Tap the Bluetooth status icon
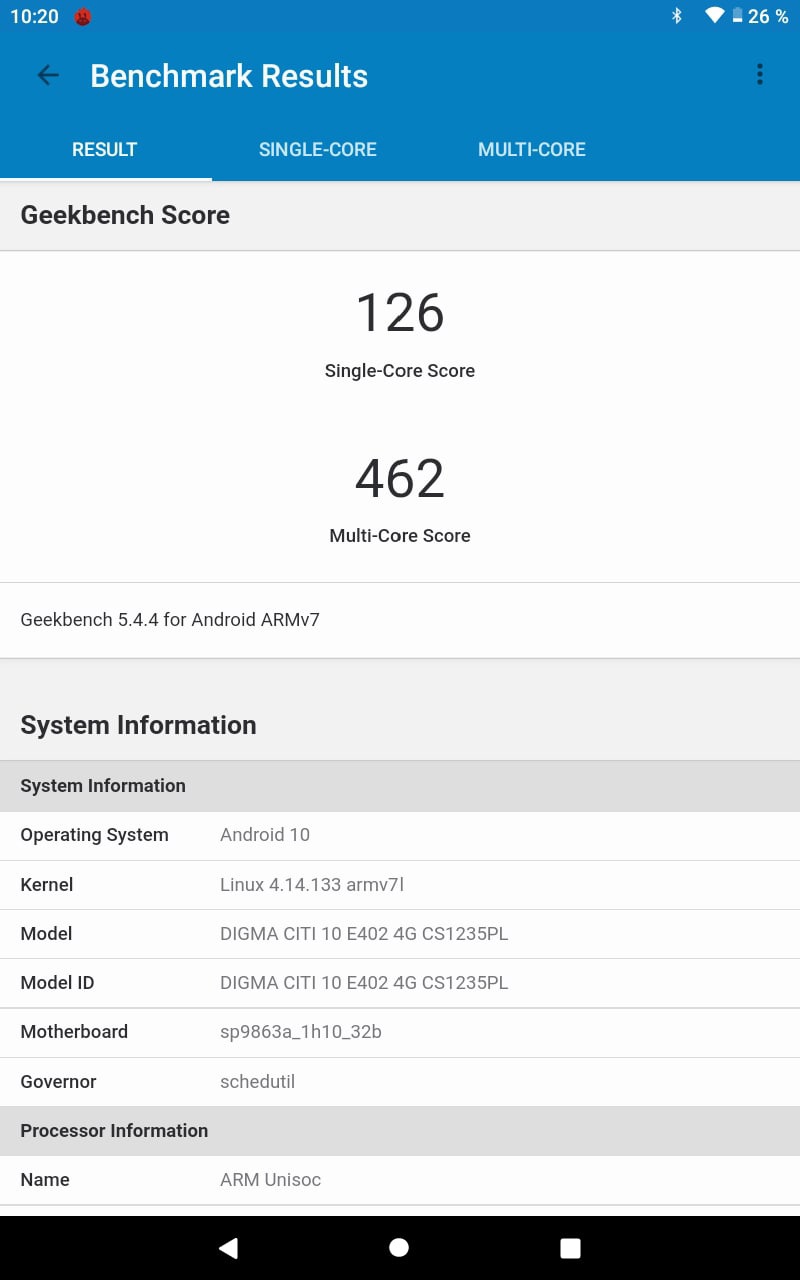 [677, 16]
